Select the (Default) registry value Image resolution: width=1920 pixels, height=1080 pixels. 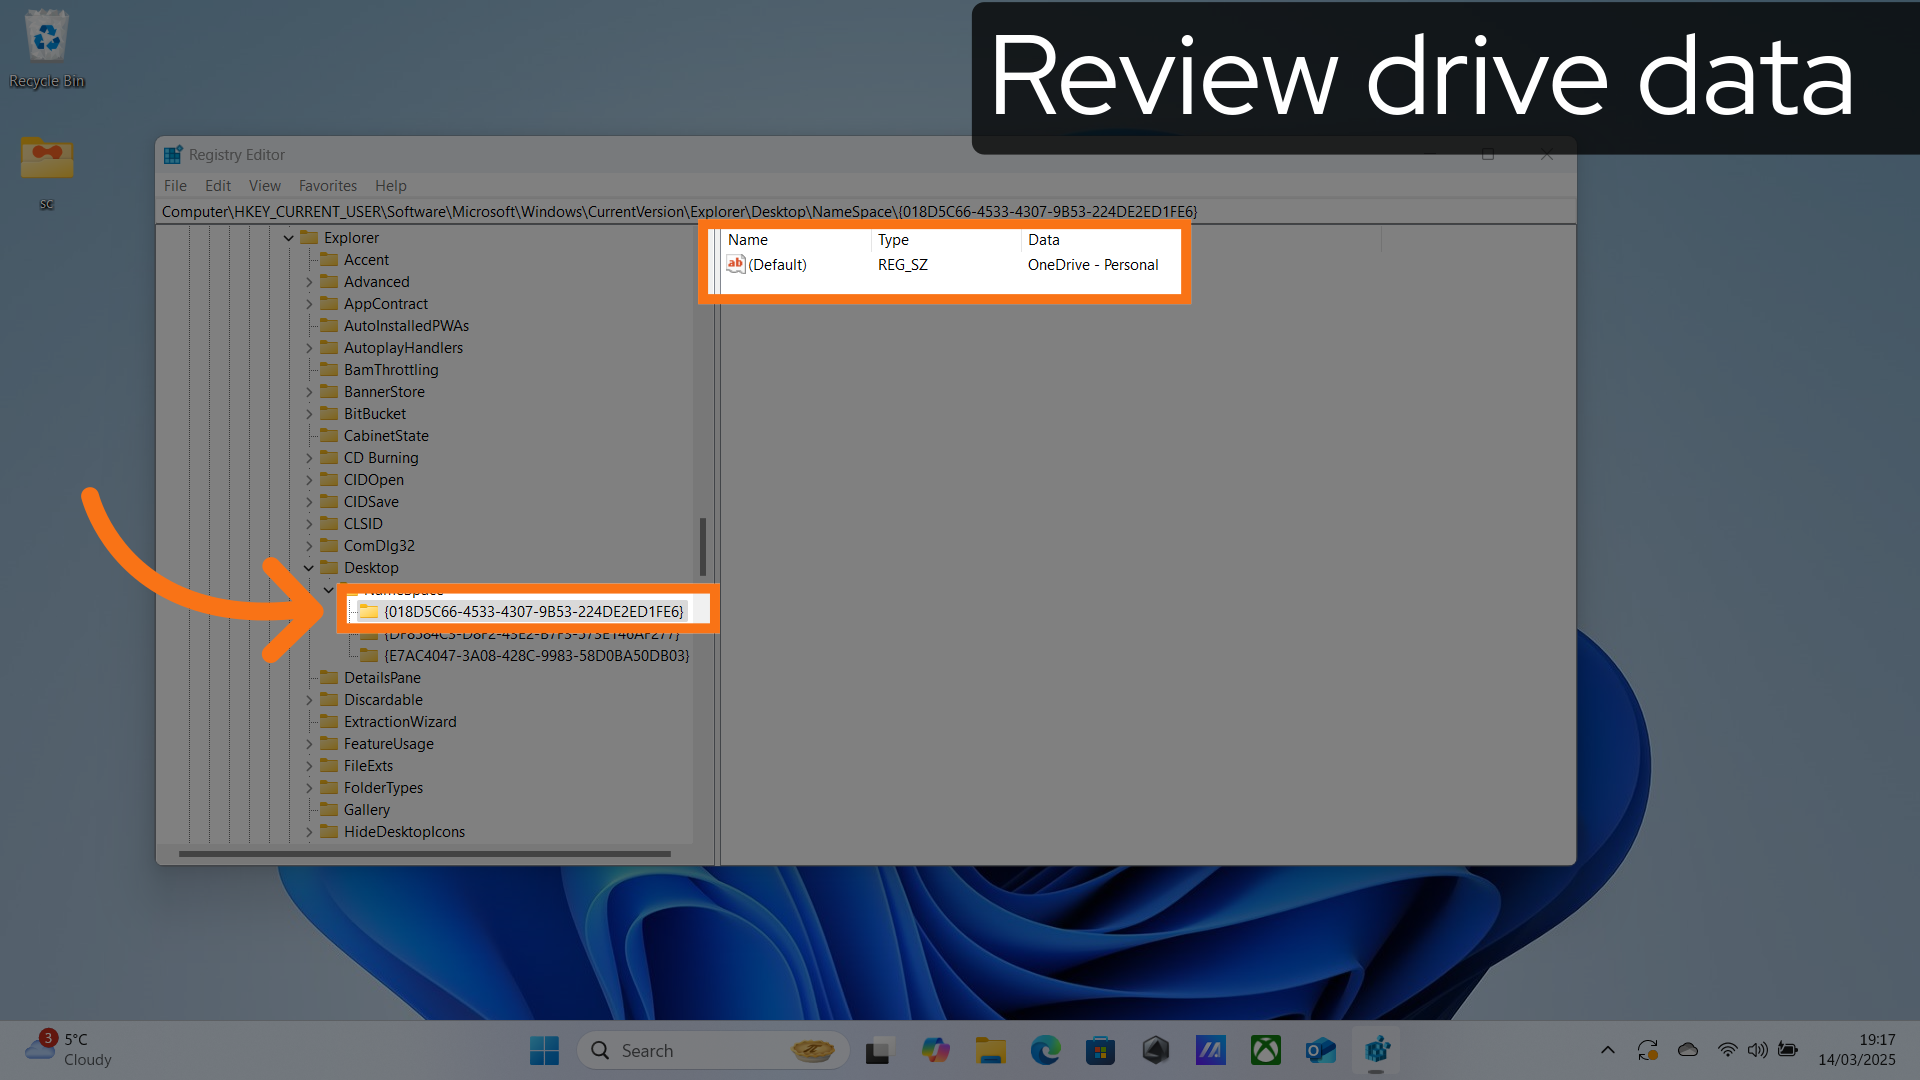coord(777,265)
